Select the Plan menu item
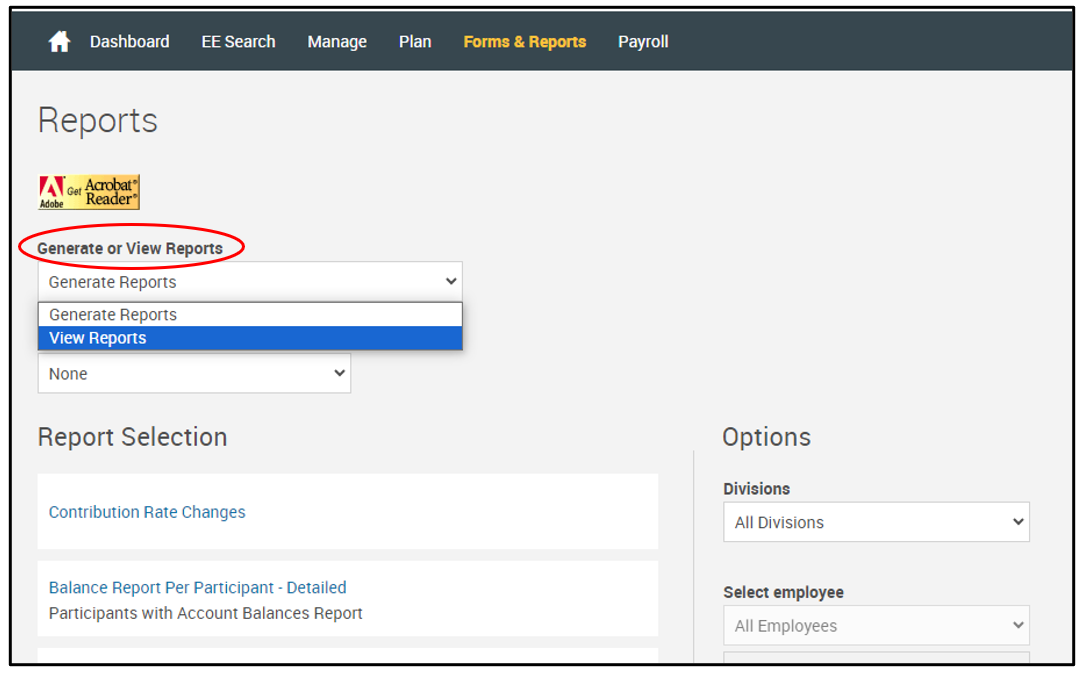 (x=415, y=42)
